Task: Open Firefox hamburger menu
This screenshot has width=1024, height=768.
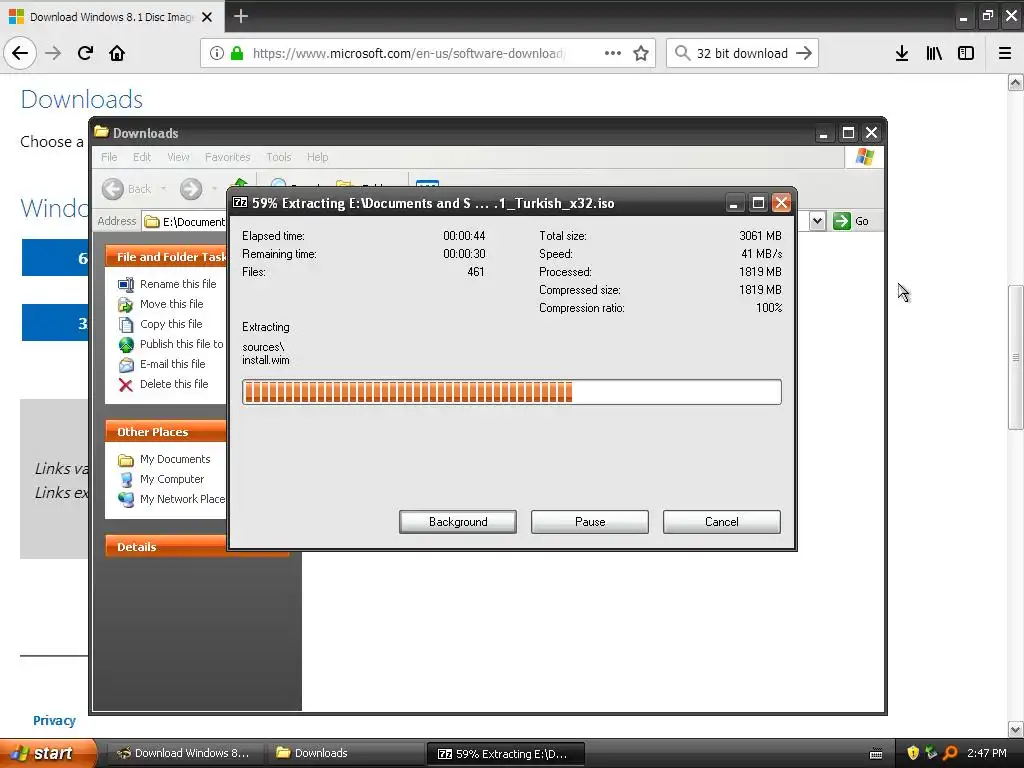Action: click(x=1005, y=53)
